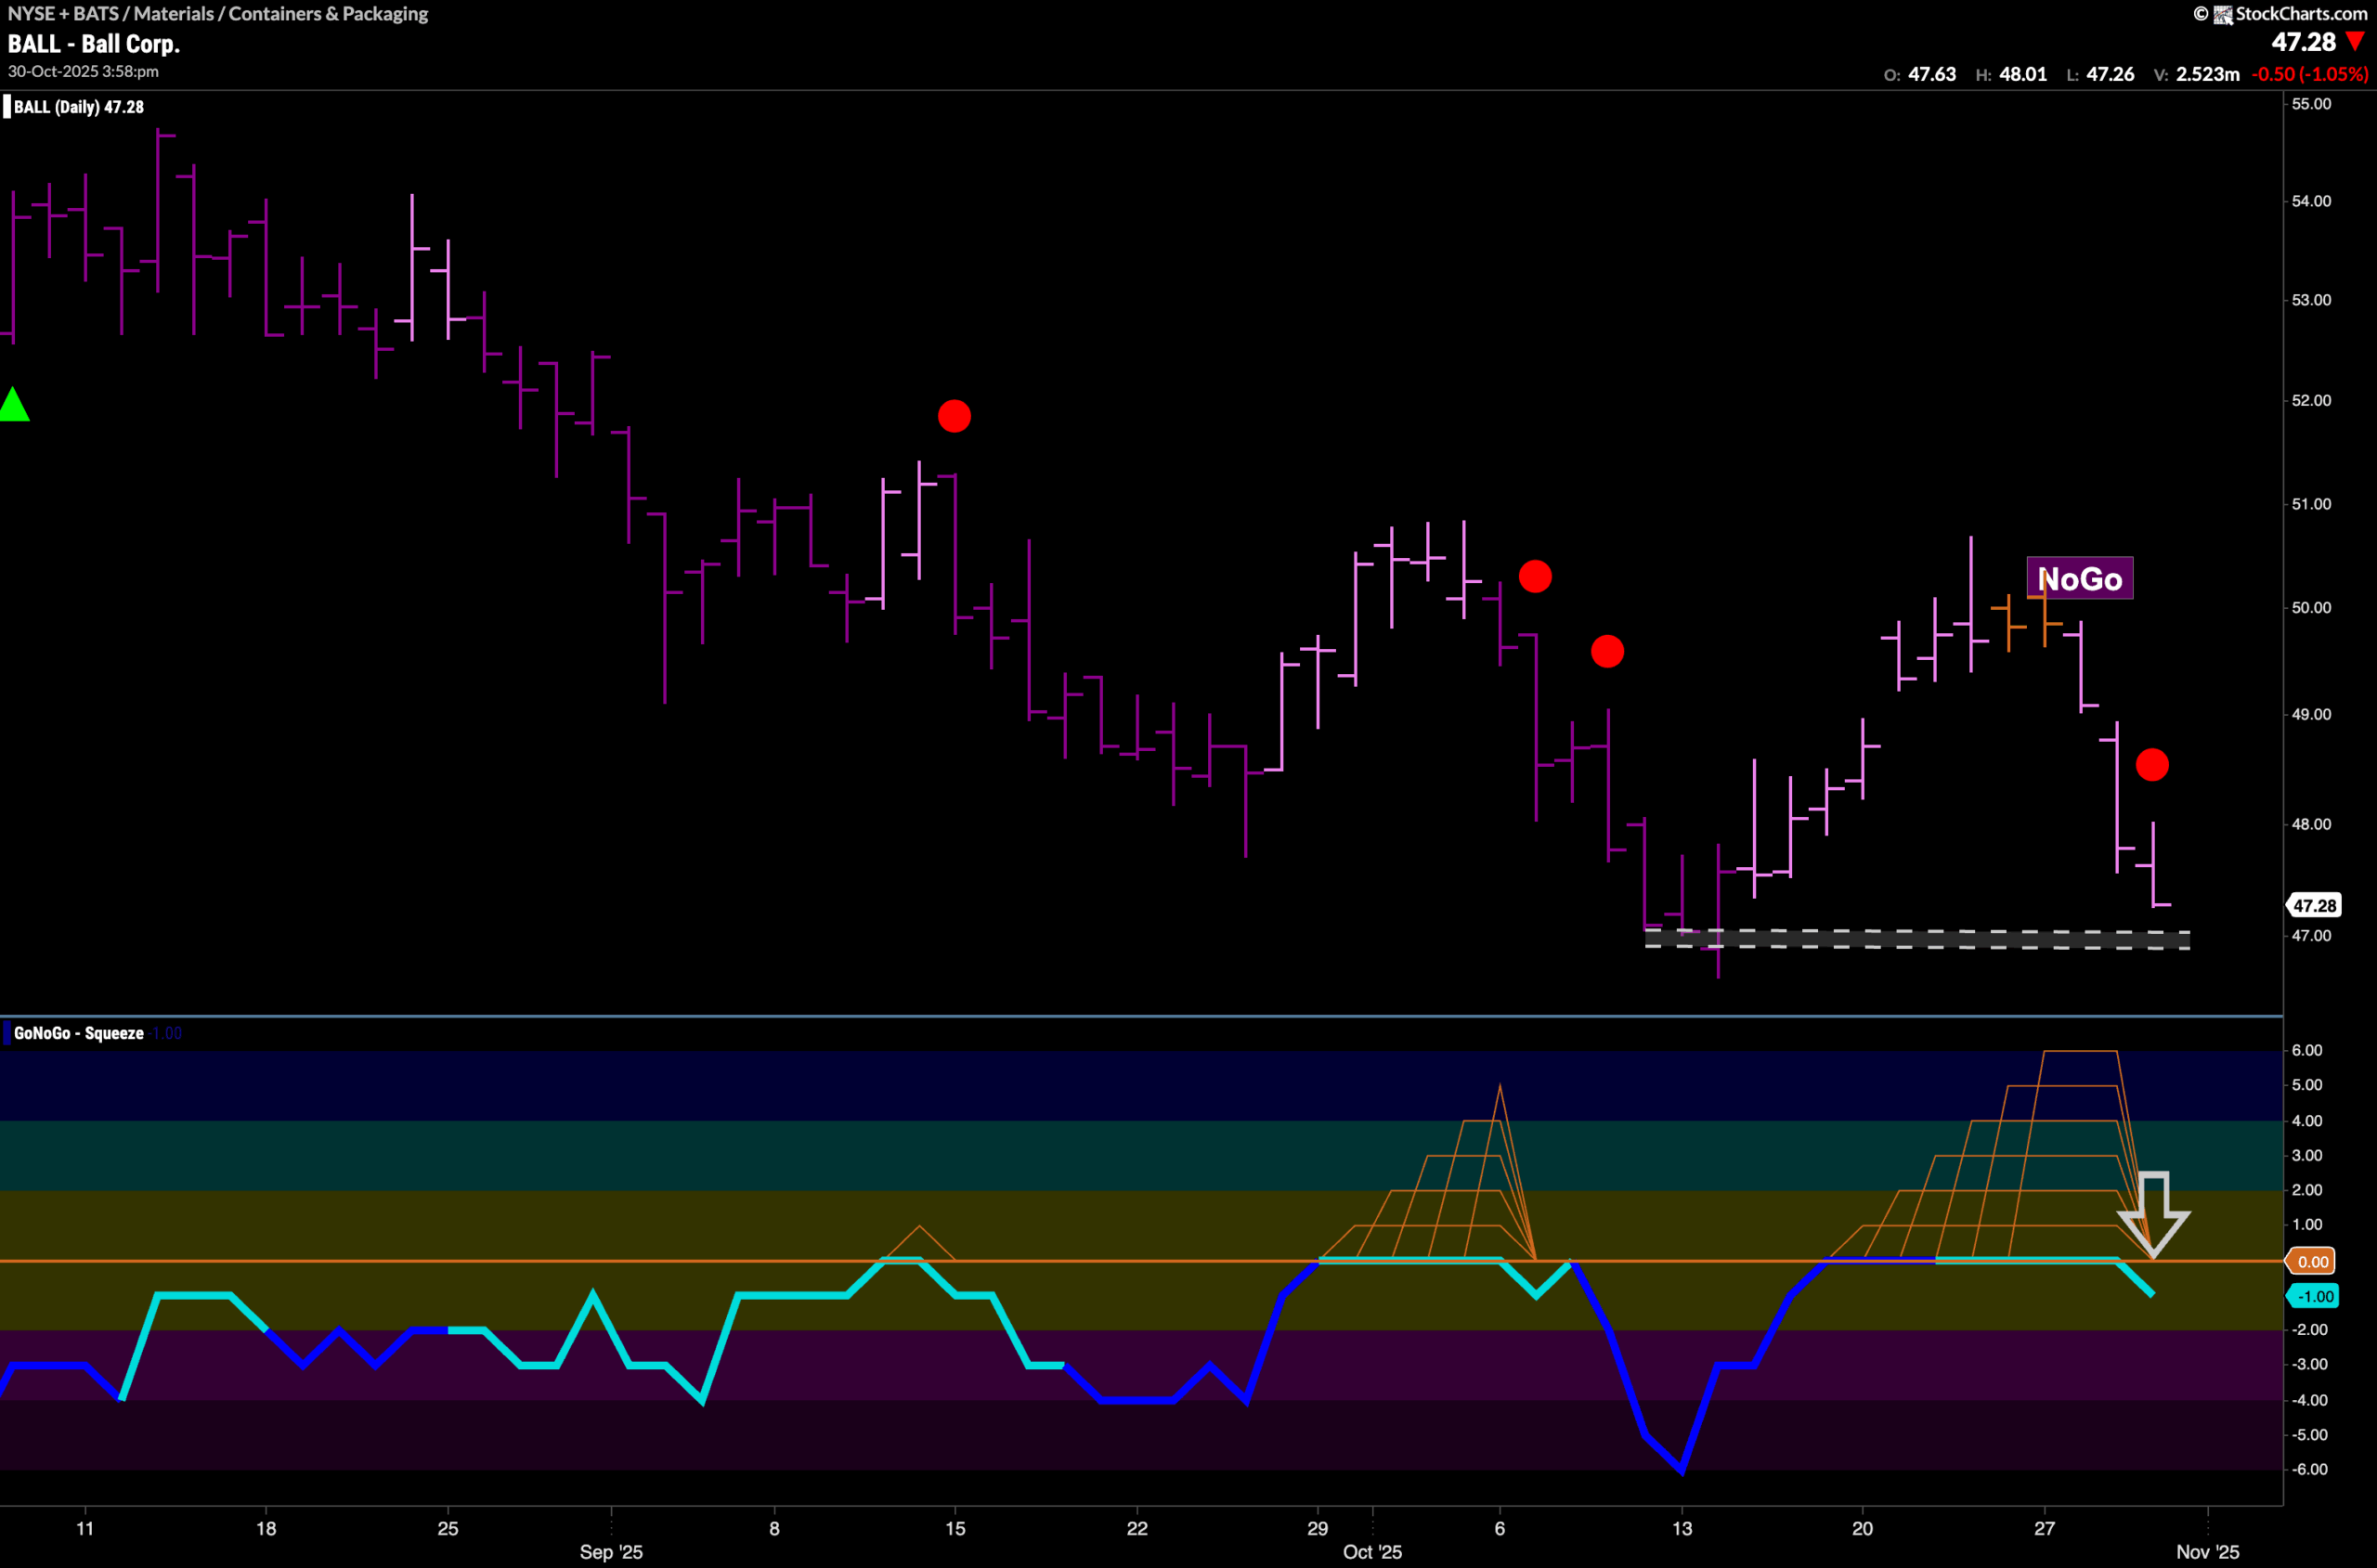
Task: Expand the BALL (Daily) legend entry
Action: point(75,107)
